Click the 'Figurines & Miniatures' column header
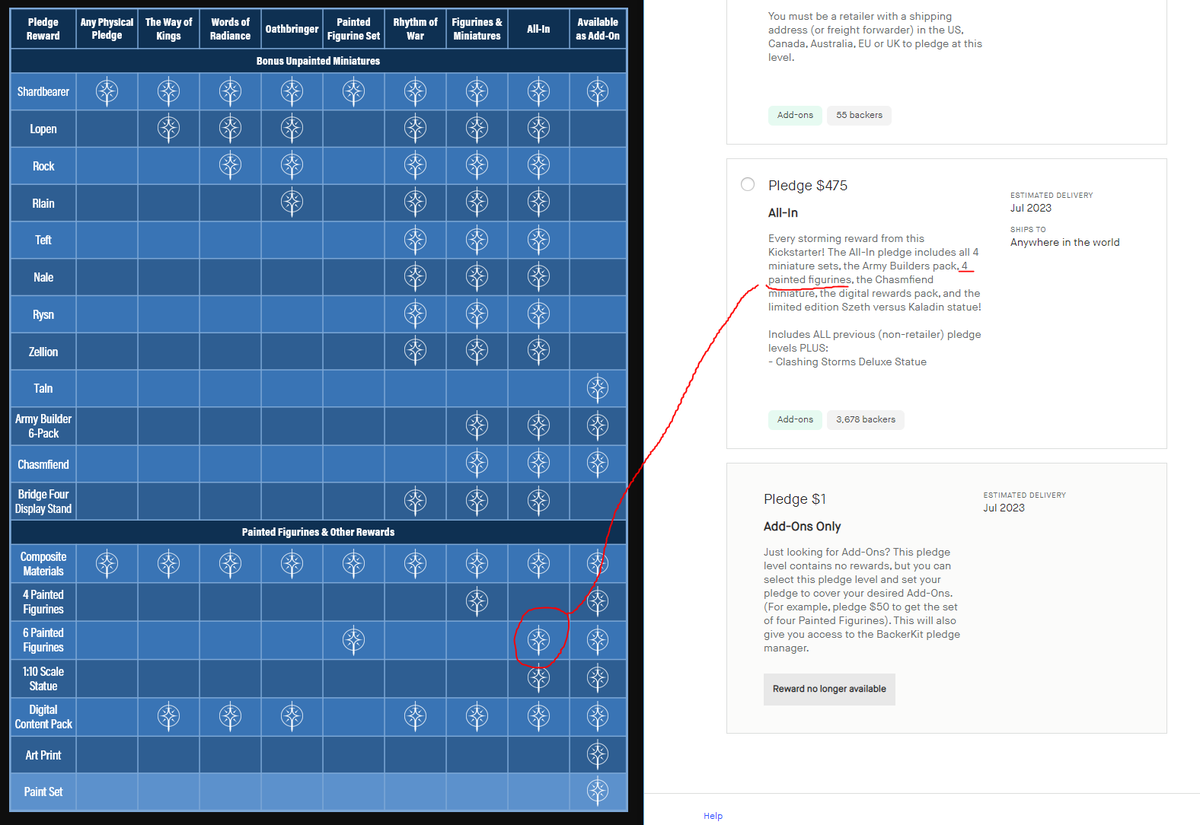The height and width of the screenshot is (825, 1200). point(477,28)
